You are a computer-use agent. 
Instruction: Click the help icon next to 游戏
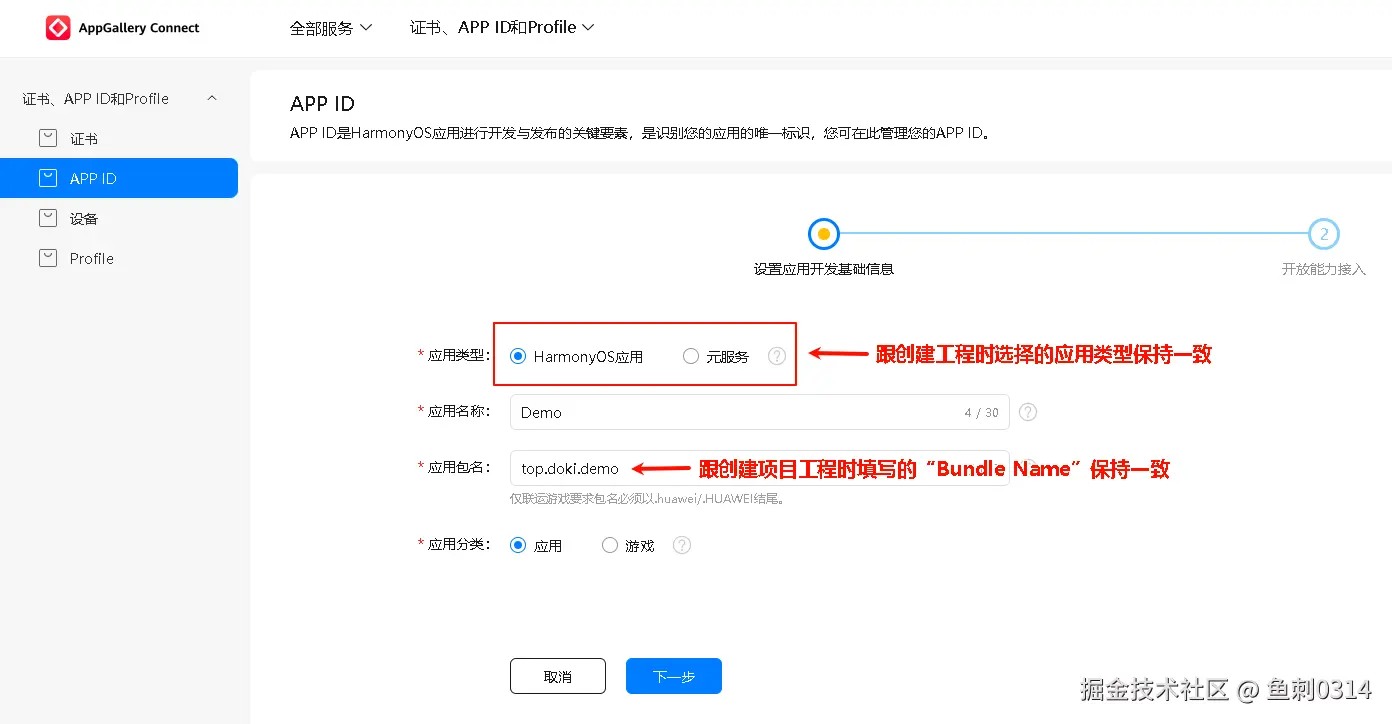coord(682,545)
